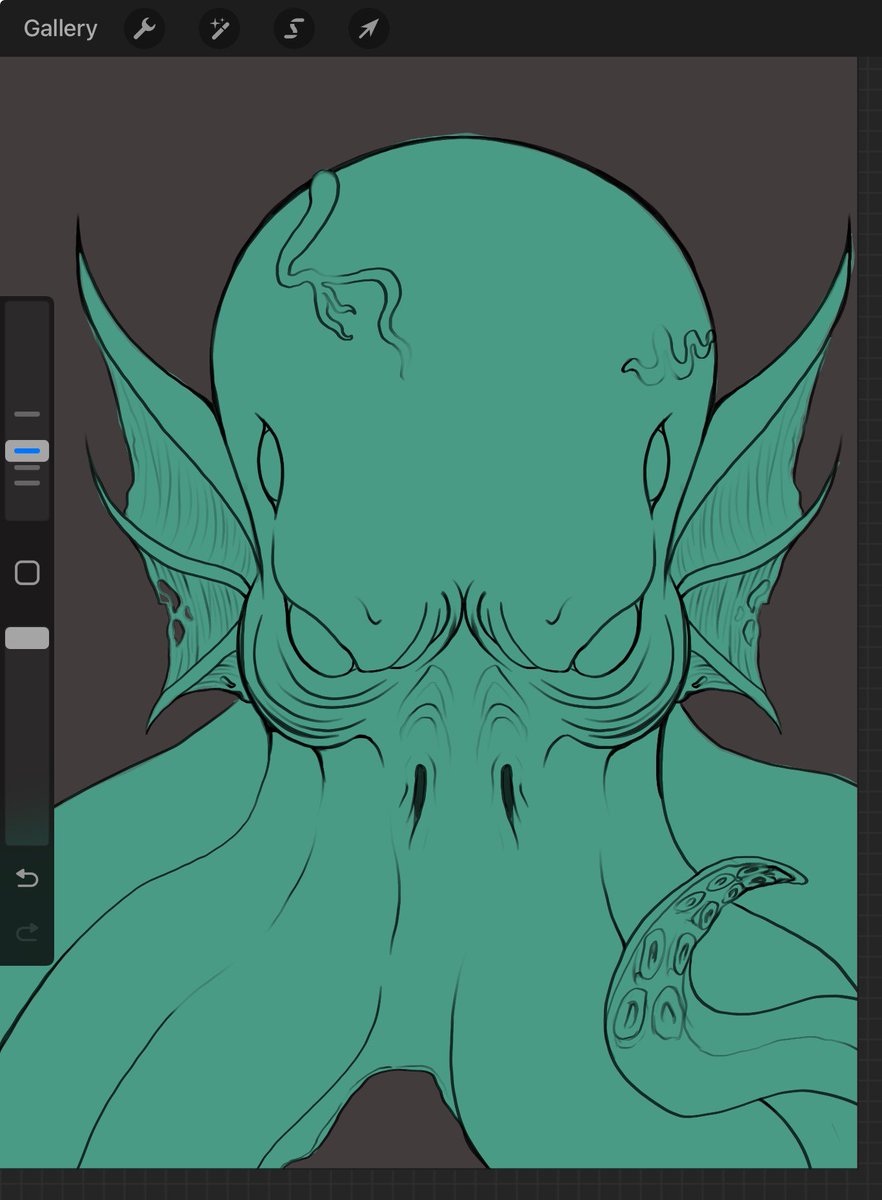Undo the last stroke with the back arrow
Image resolution: width=882 pixels, height=1200 pixels.
click(26, 879)
